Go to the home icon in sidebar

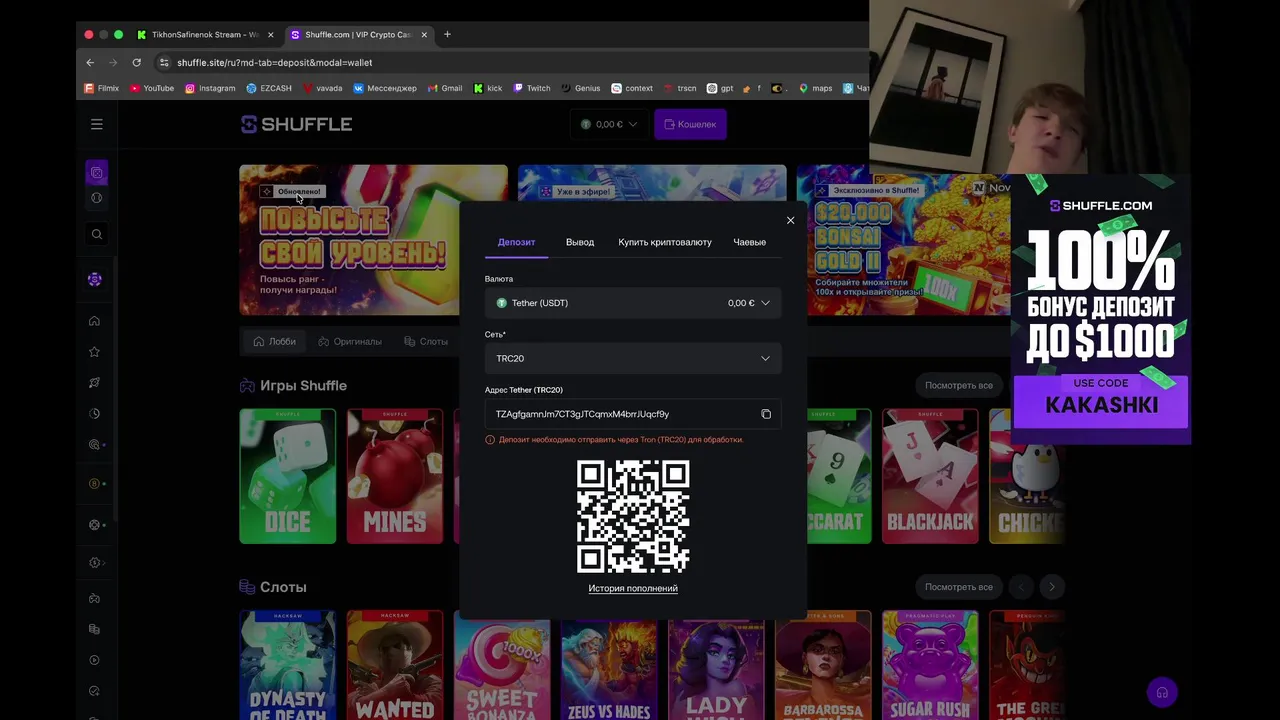point(94,321)
